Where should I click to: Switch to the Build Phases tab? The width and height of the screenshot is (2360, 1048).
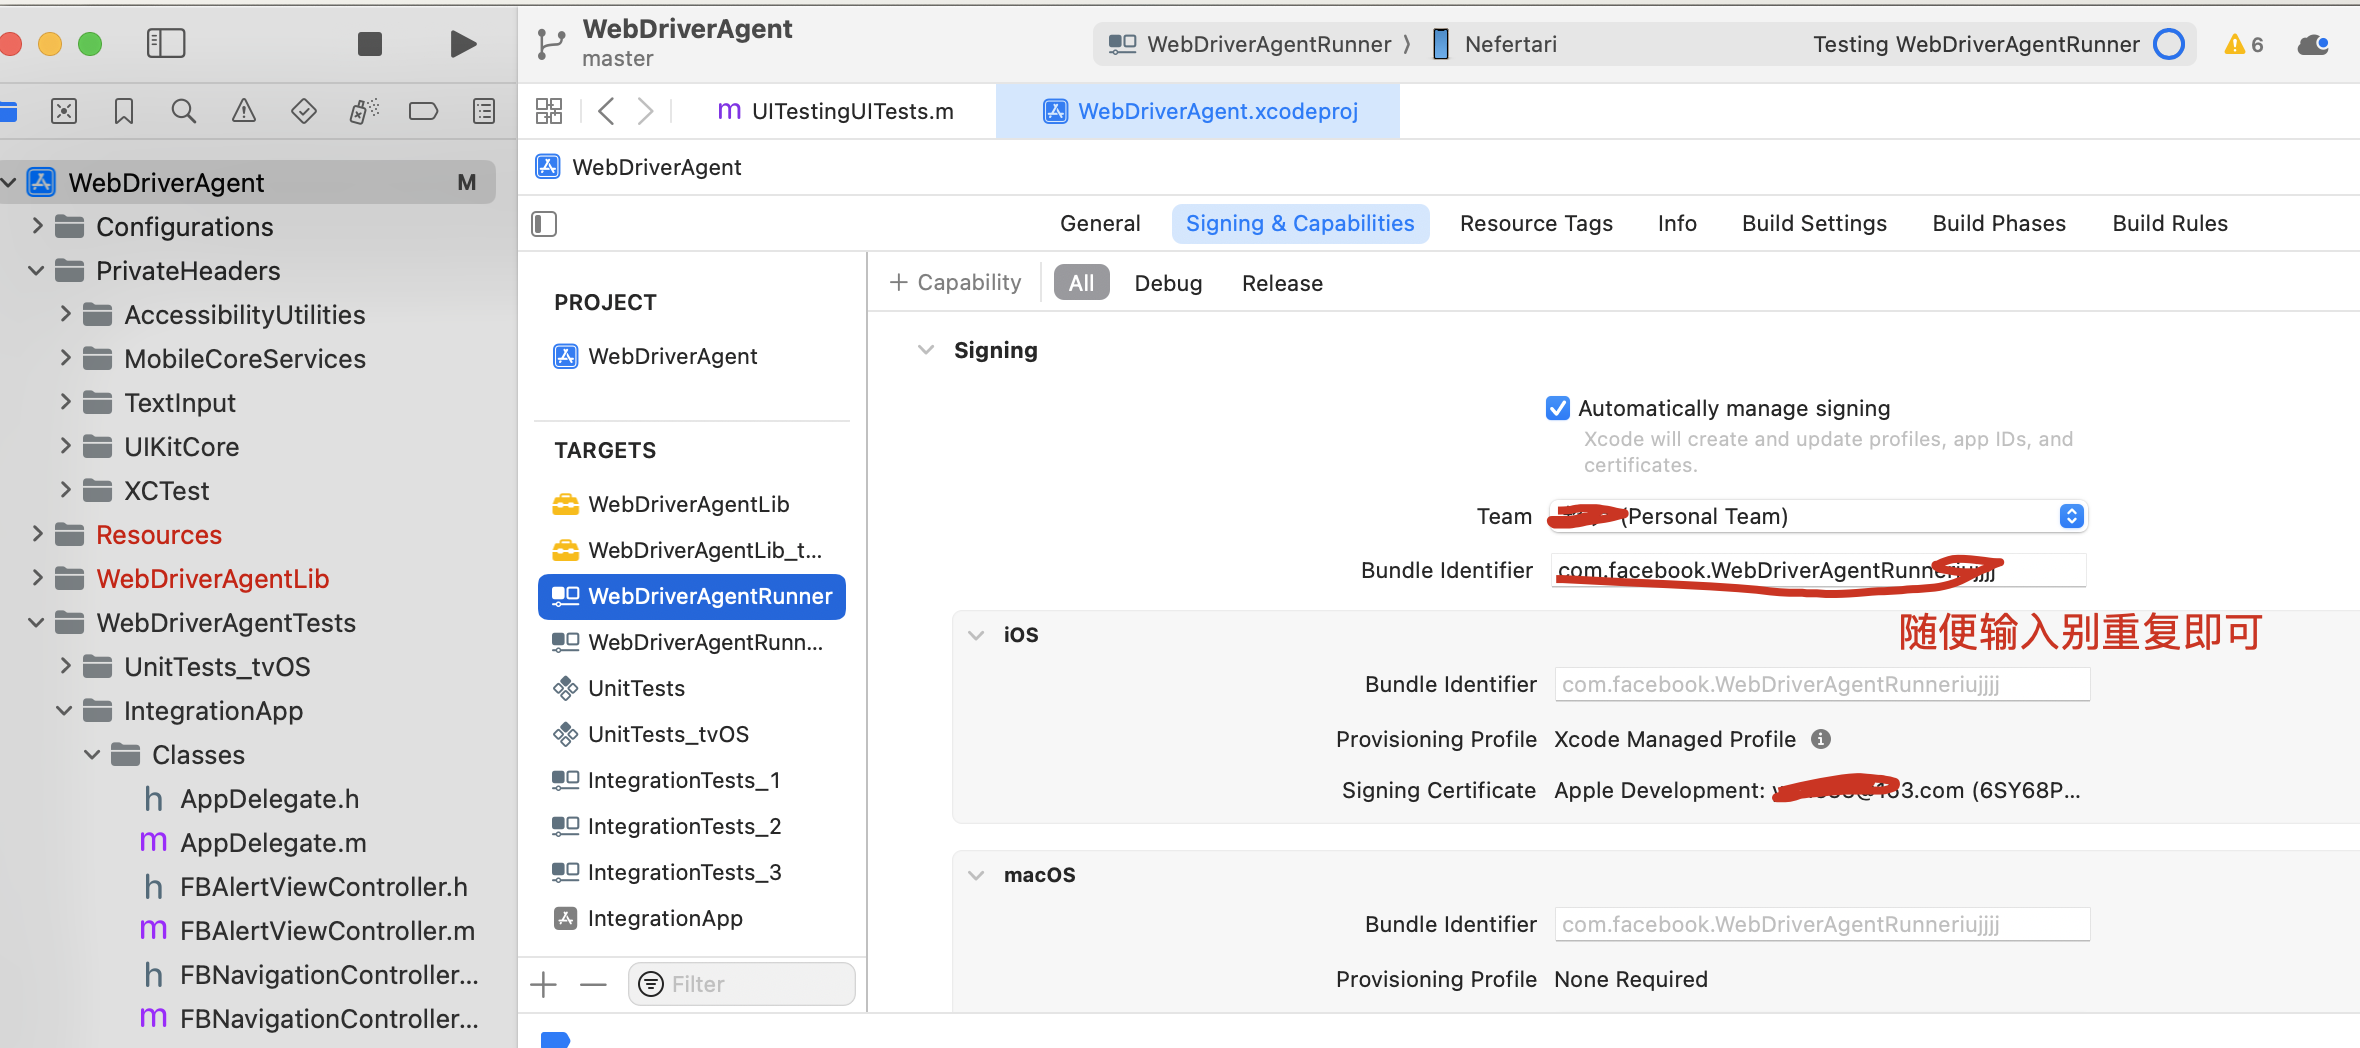pyautogui.click(x=1999, y=224)
